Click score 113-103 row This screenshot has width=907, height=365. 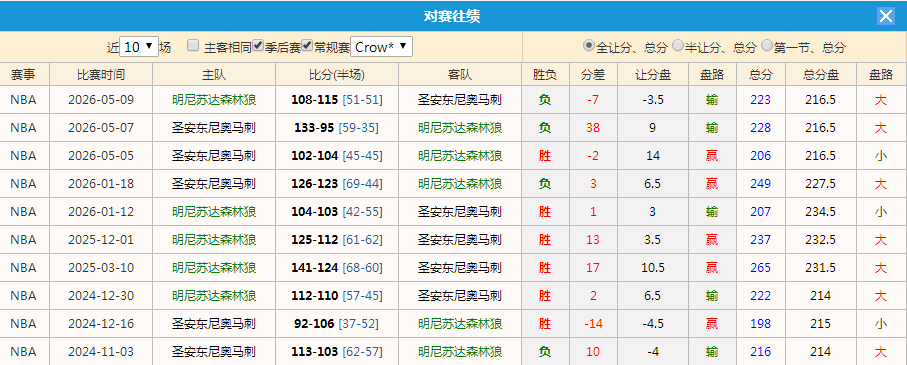pos(314,351)
